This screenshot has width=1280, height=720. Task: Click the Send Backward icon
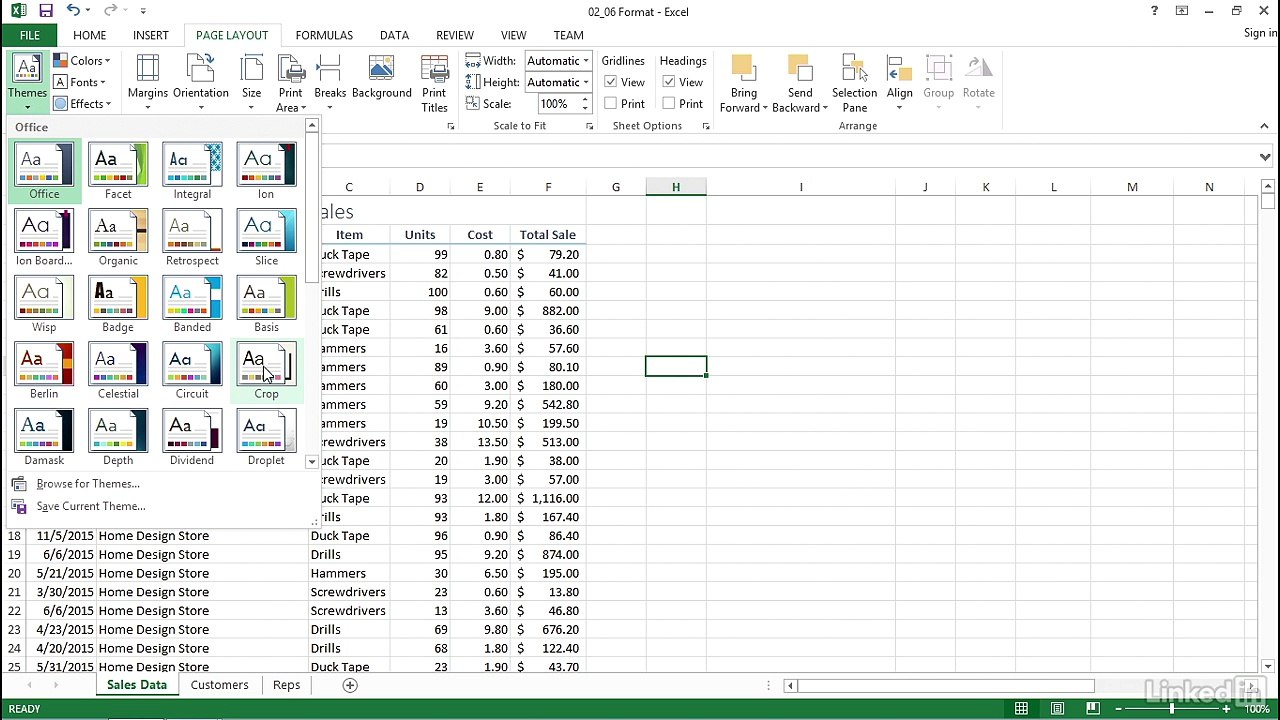tap(800, 70)
